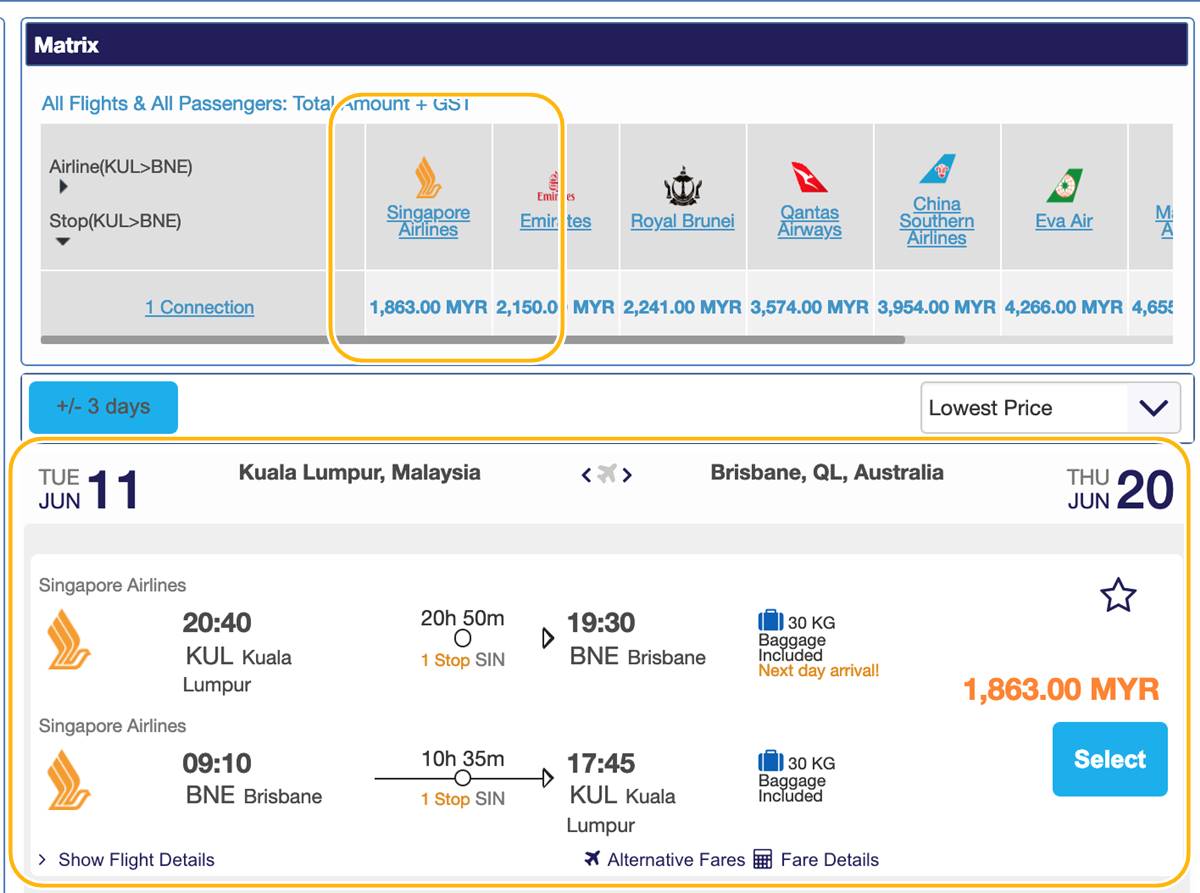
Task: Click the calculator icon beside Fare Details
Action: click(763, 859)
